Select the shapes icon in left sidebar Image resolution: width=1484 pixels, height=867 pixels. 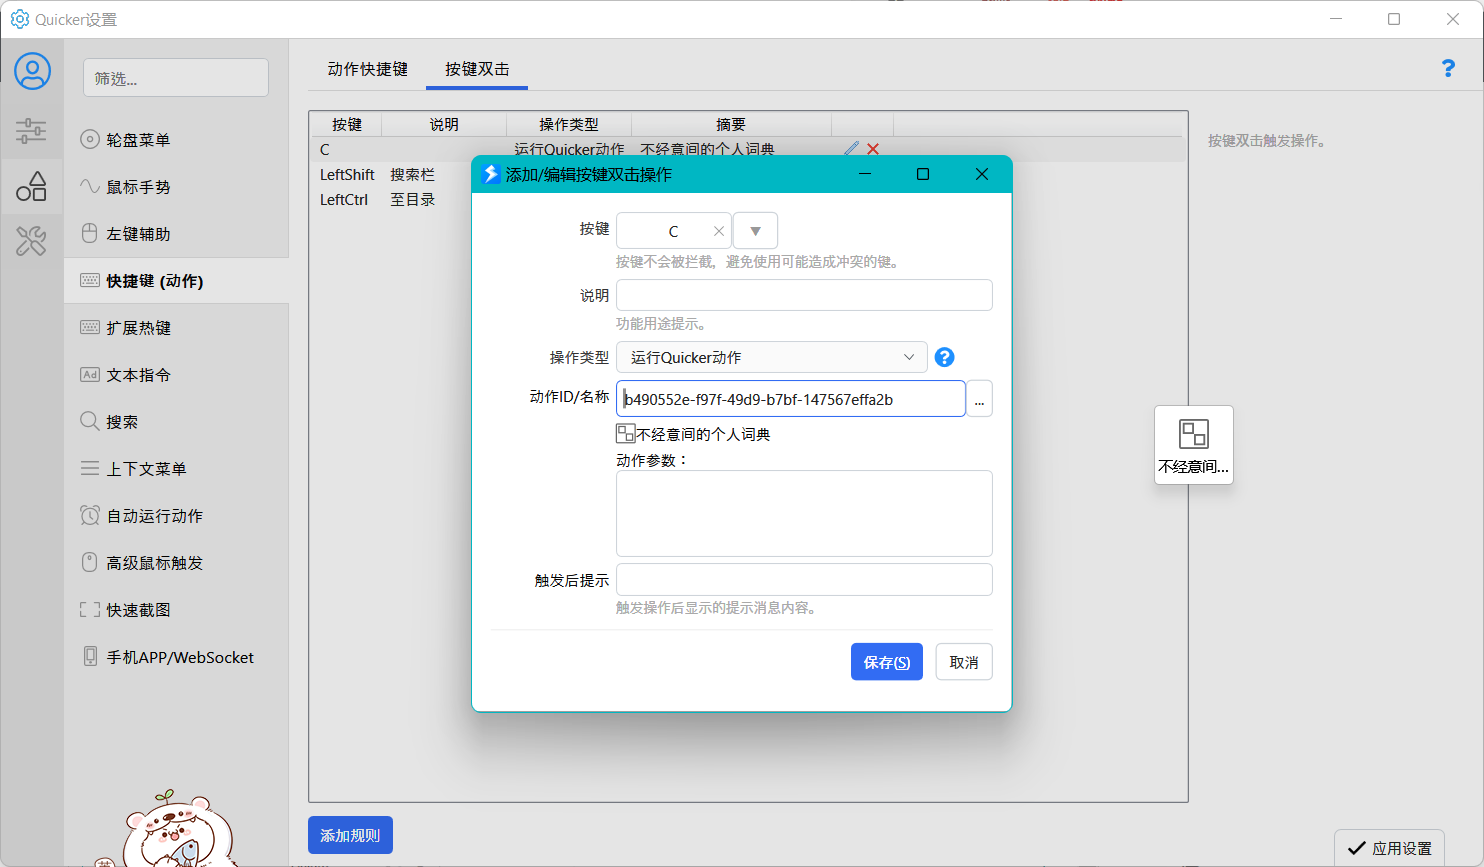tap(31, 186)
